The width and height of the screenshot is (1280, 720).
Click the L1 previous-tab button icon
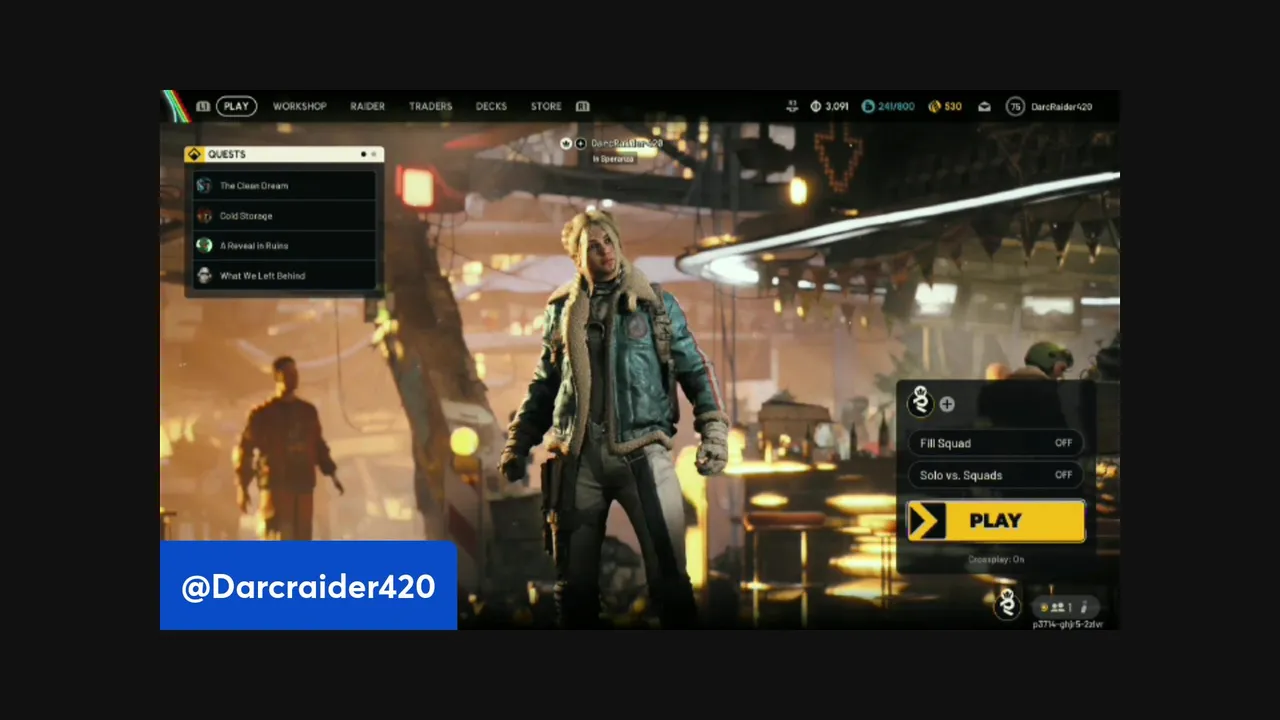coord(203,106)
